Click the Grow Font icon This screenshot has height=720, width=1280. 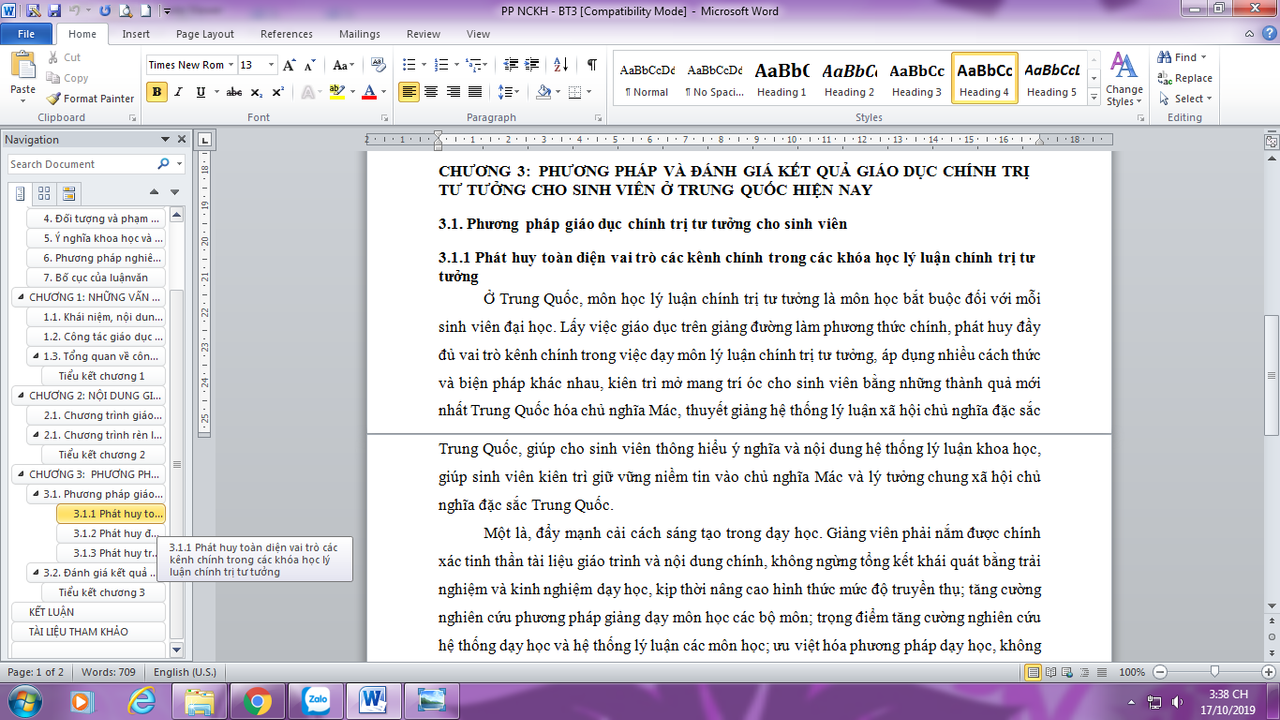[289, 65]
